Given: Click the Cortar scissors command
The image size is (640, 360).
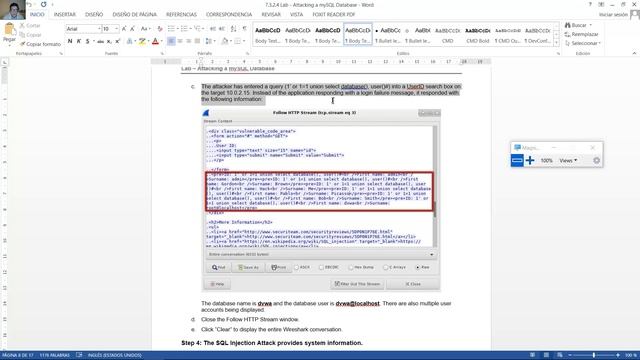Looking at the screenshot, I should 30,25.
